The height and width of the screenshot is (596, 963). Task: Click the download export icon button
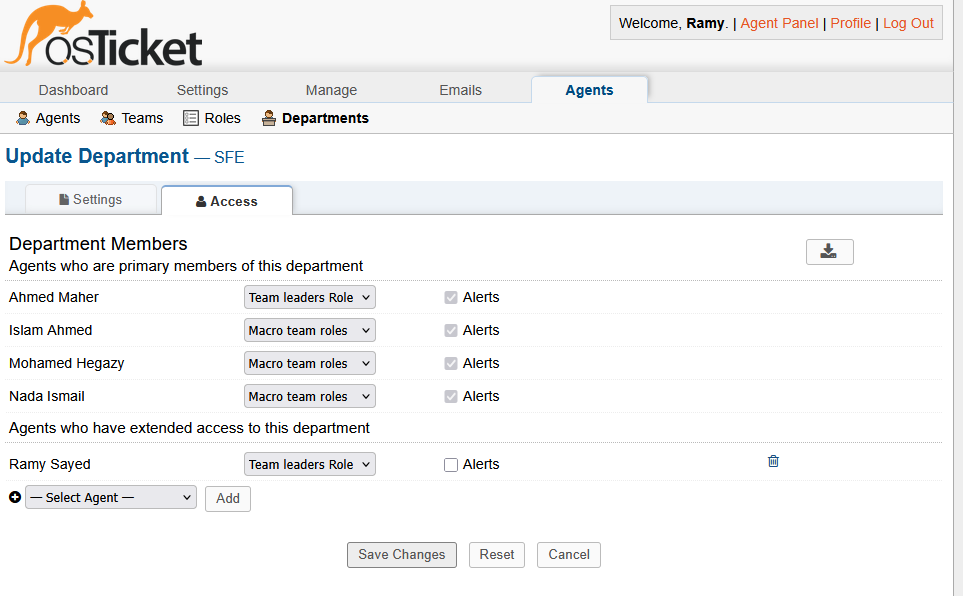click(x=829, y=251)
